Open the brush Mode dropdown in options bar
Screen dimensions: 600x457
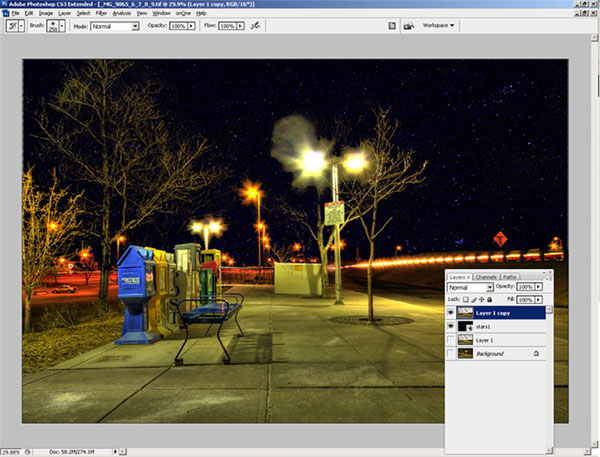[116, 25]
